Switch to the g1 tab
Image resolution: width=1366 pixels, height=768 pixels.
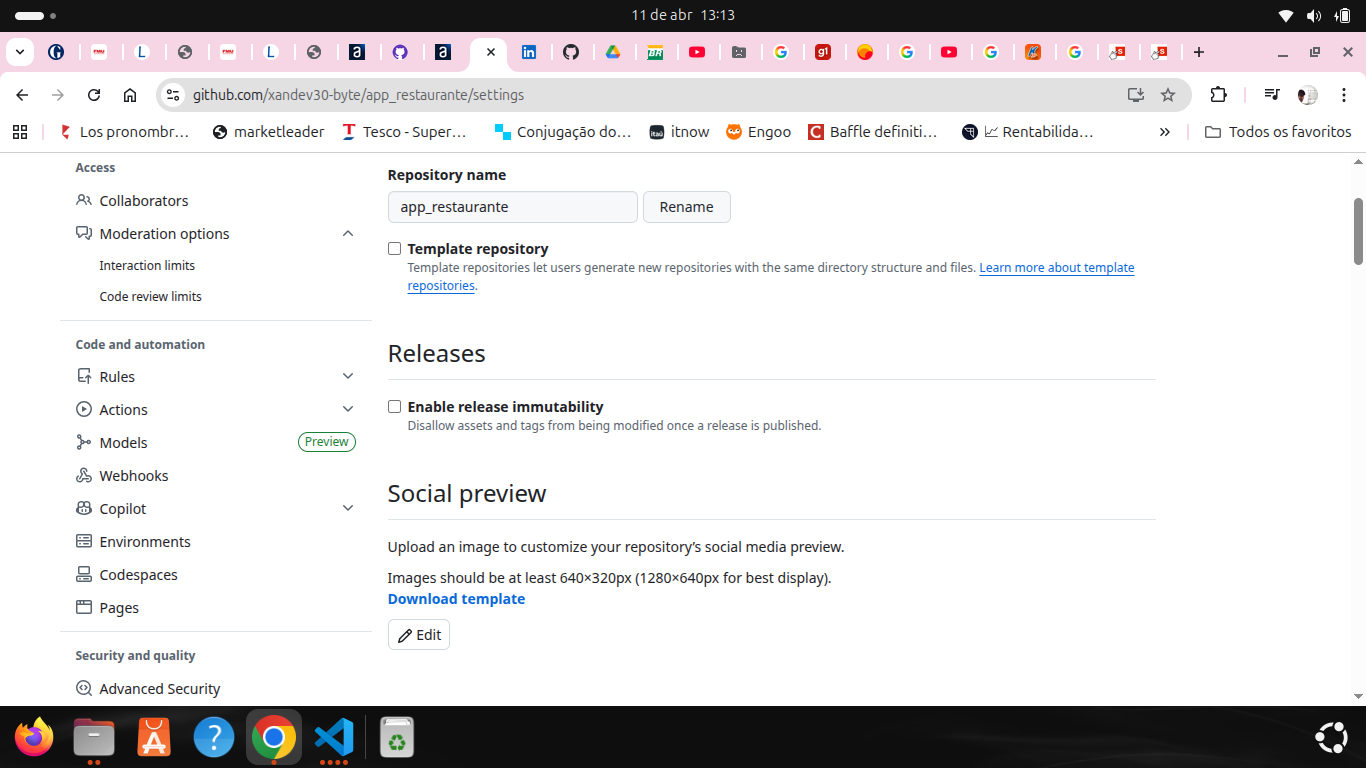823,52
